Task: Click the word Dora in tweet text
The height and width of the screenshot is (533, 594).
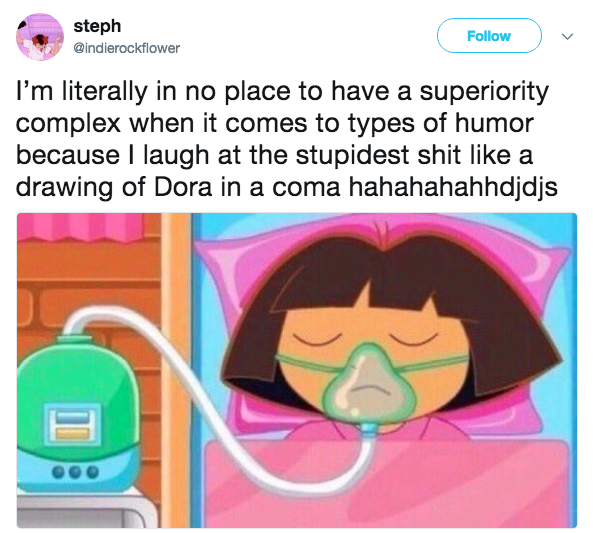Action: coord(183,187)
